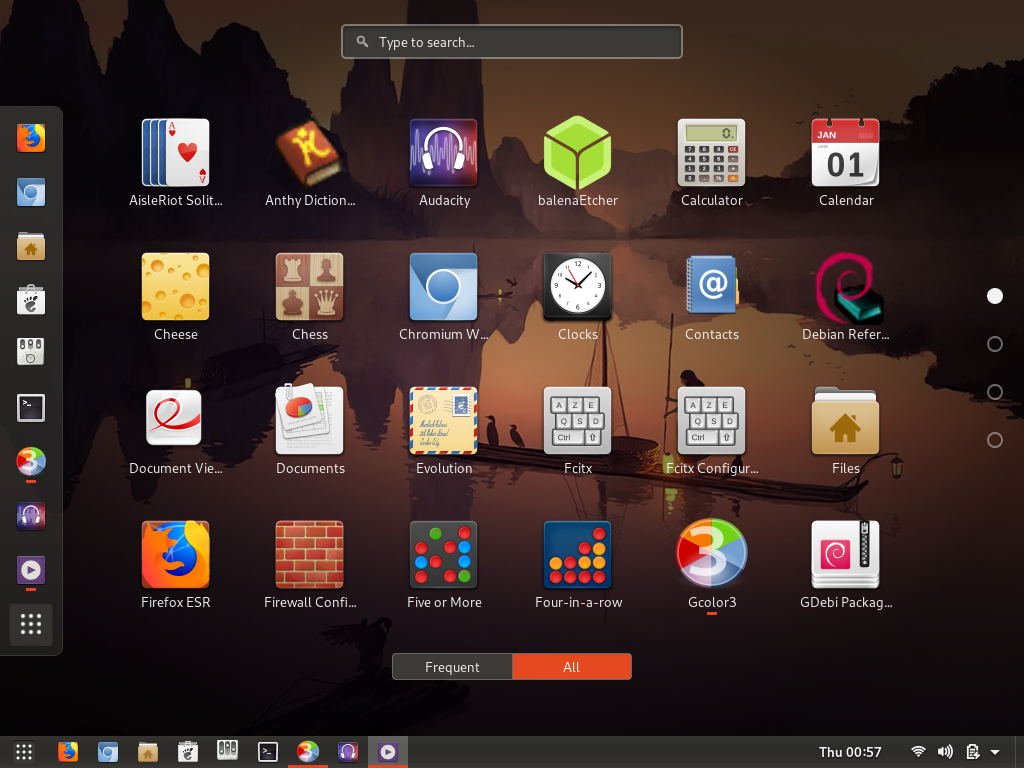
Task: Click the applications grid button in bottom taskbar
Action: [24, 752]
